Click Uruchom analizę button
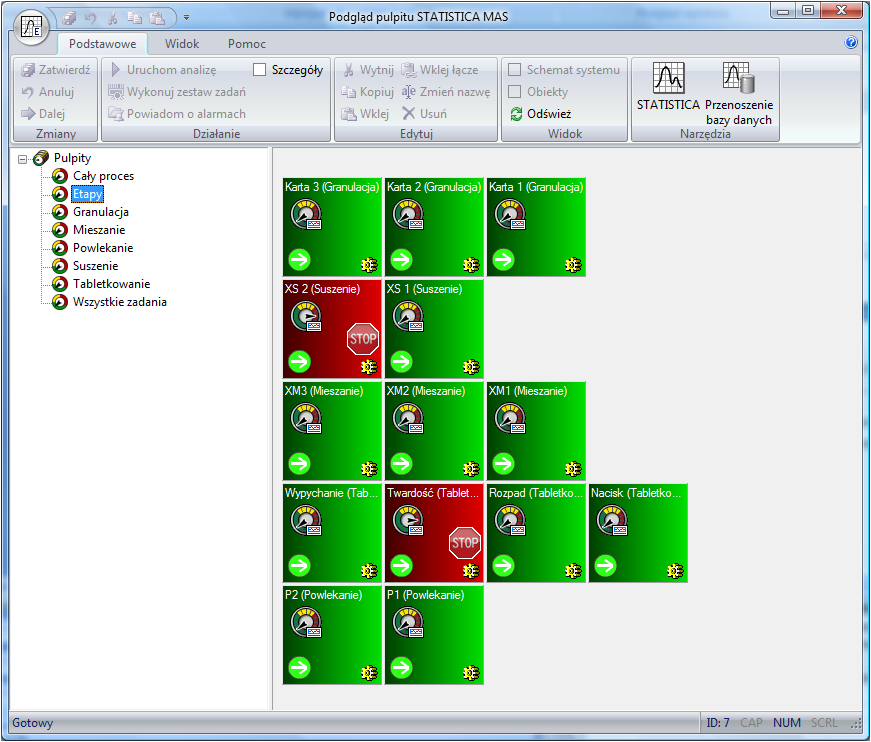The image size is (871, 742). (x=163, y=70)
